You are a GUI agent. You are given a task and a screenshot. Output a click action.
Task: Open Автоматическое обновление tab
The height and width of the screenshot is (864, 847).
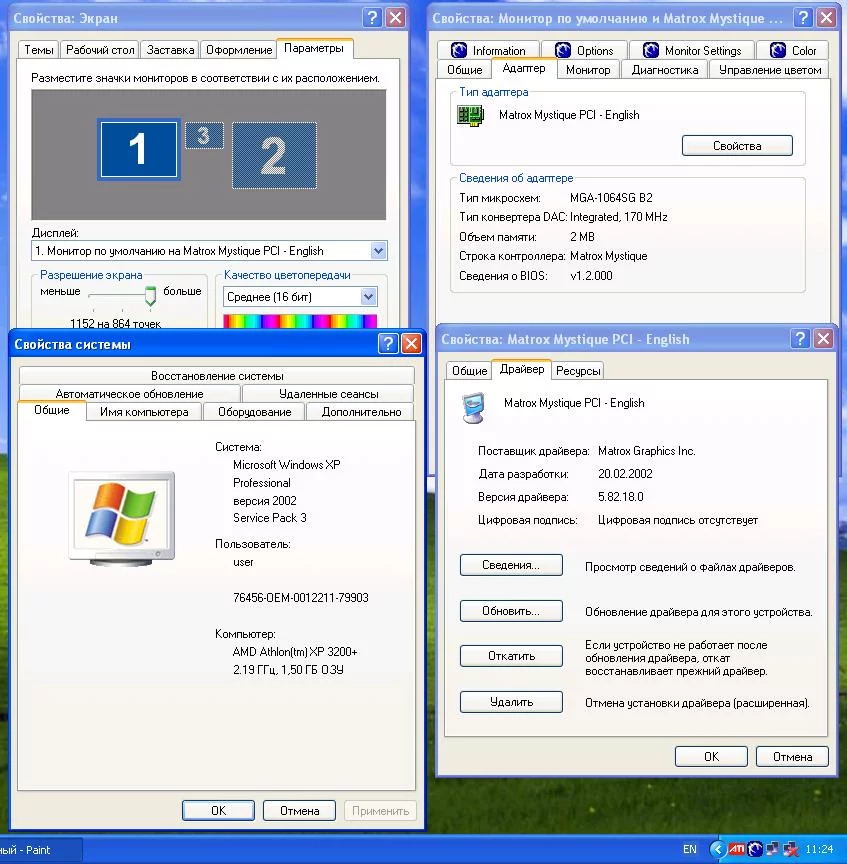coord(130,394)
